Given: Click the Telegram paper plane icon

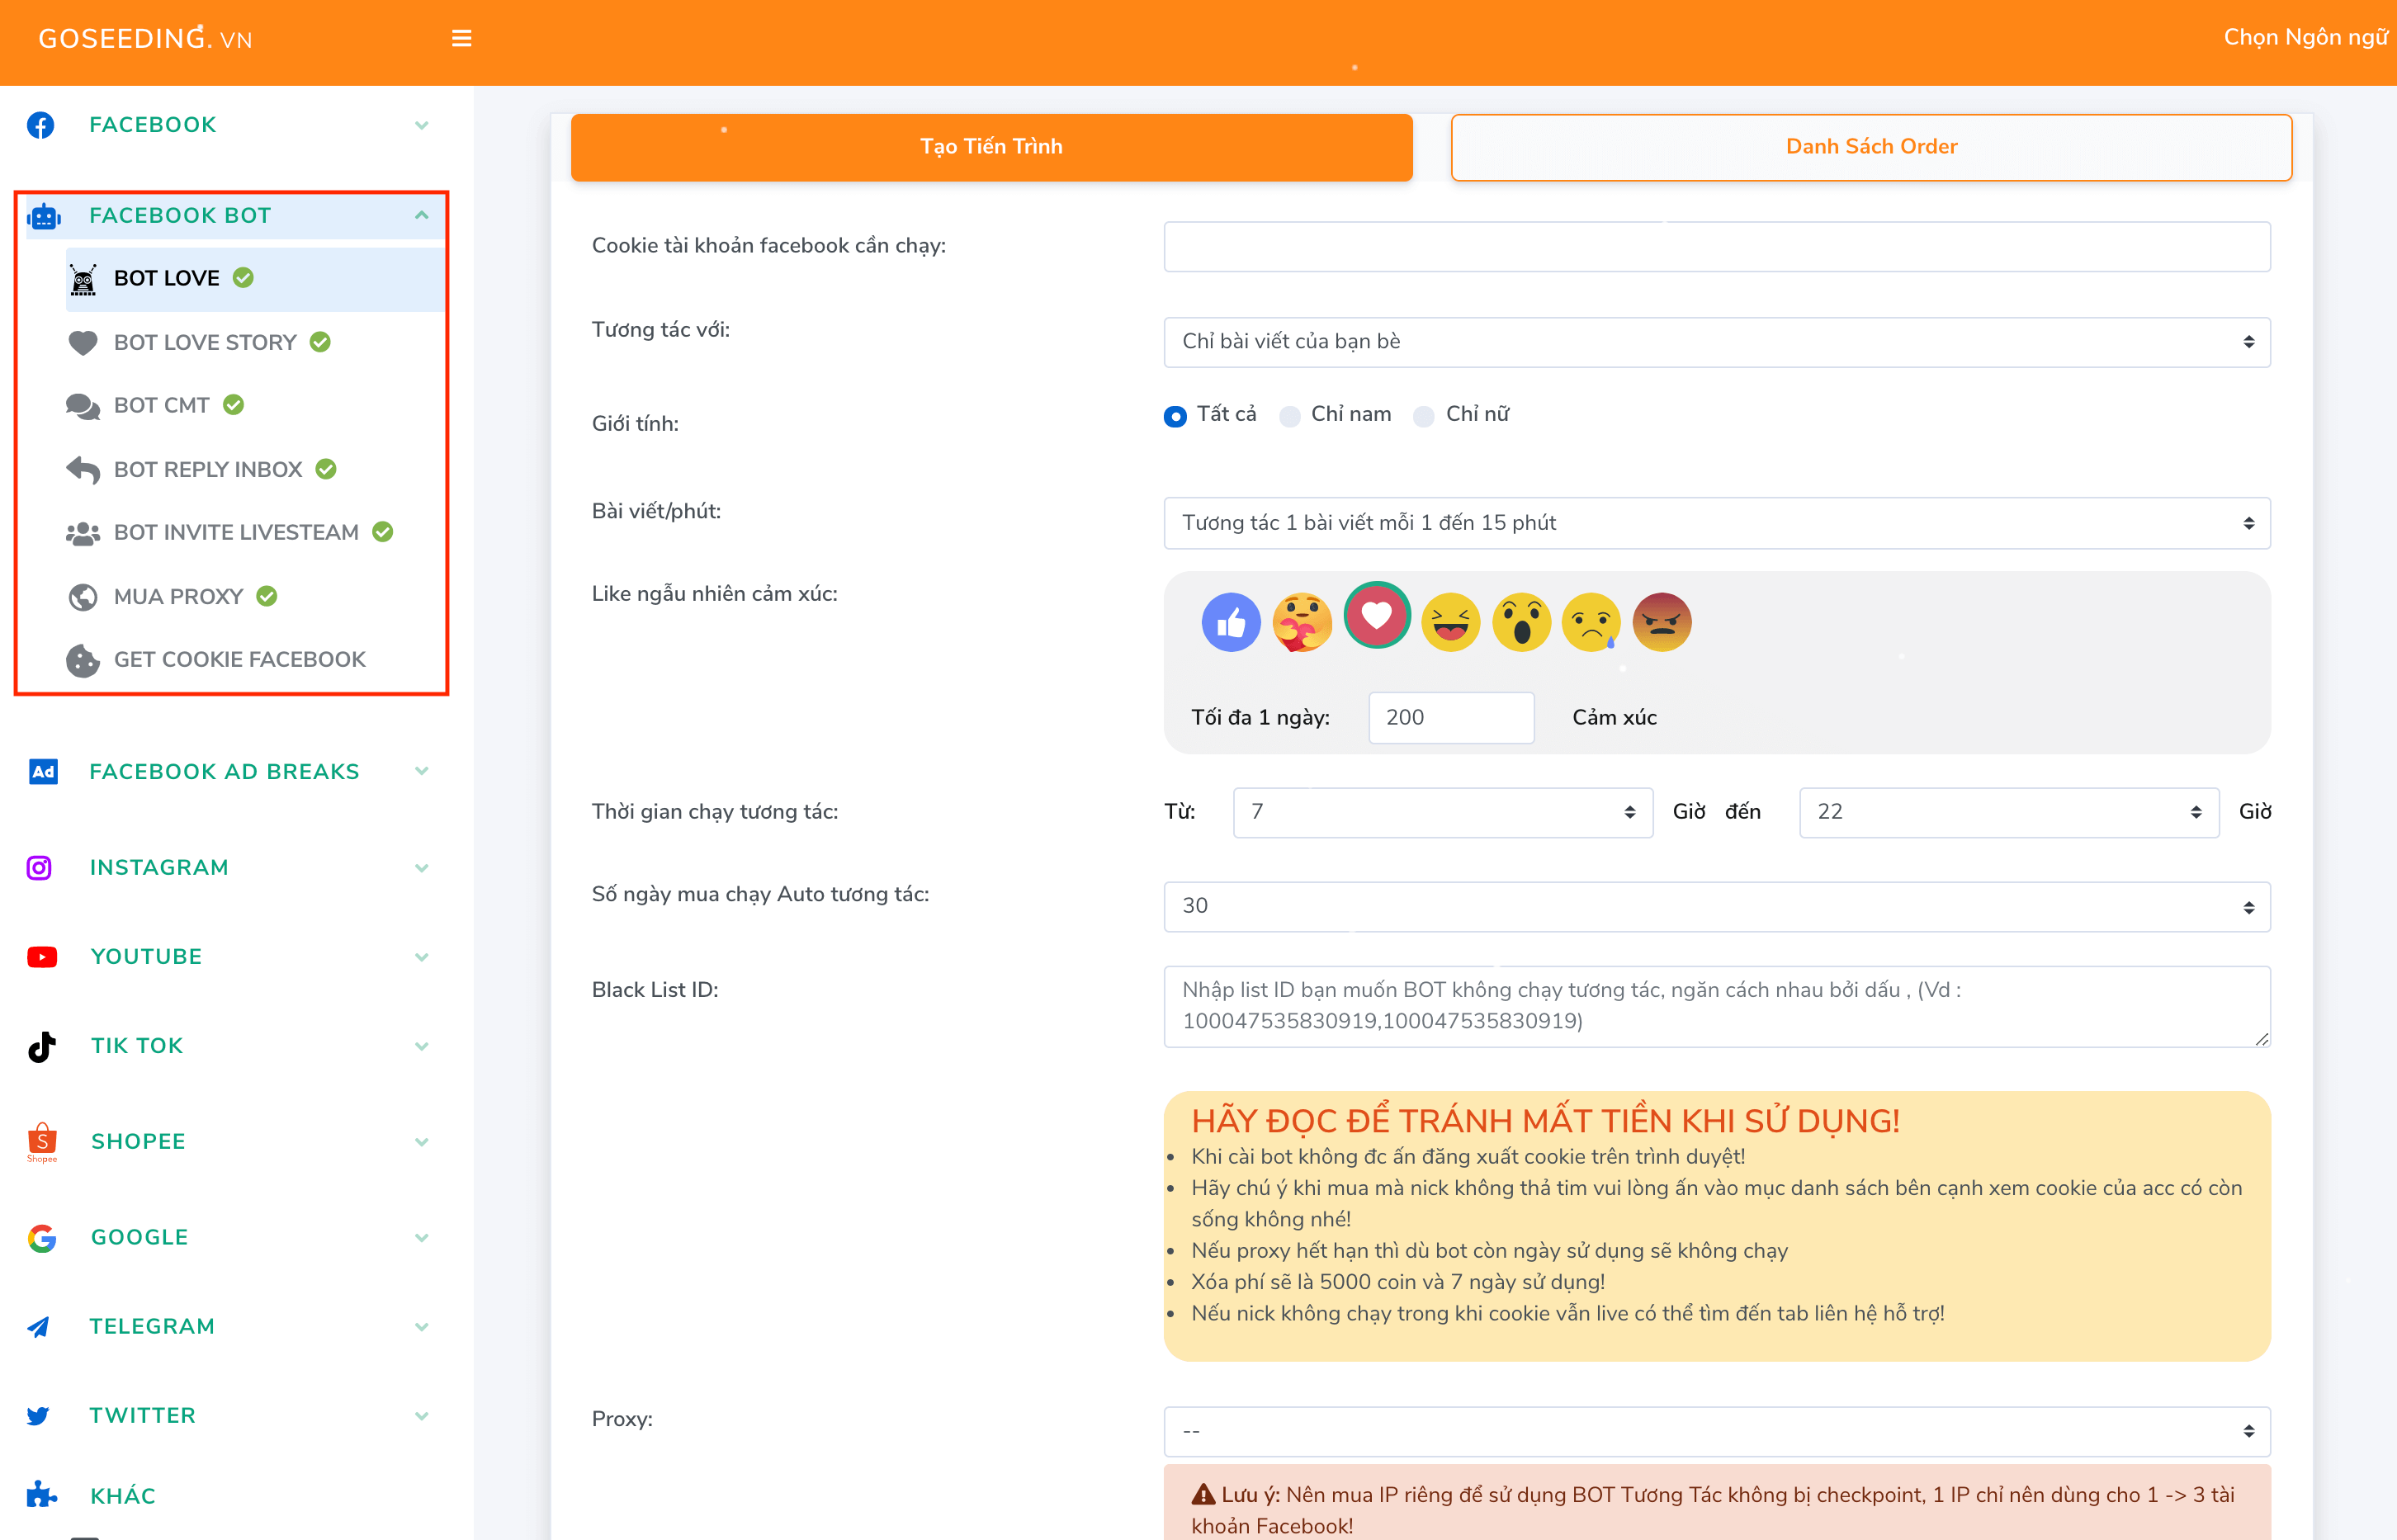Looking at the screenshot, I should pos(39,1327).
